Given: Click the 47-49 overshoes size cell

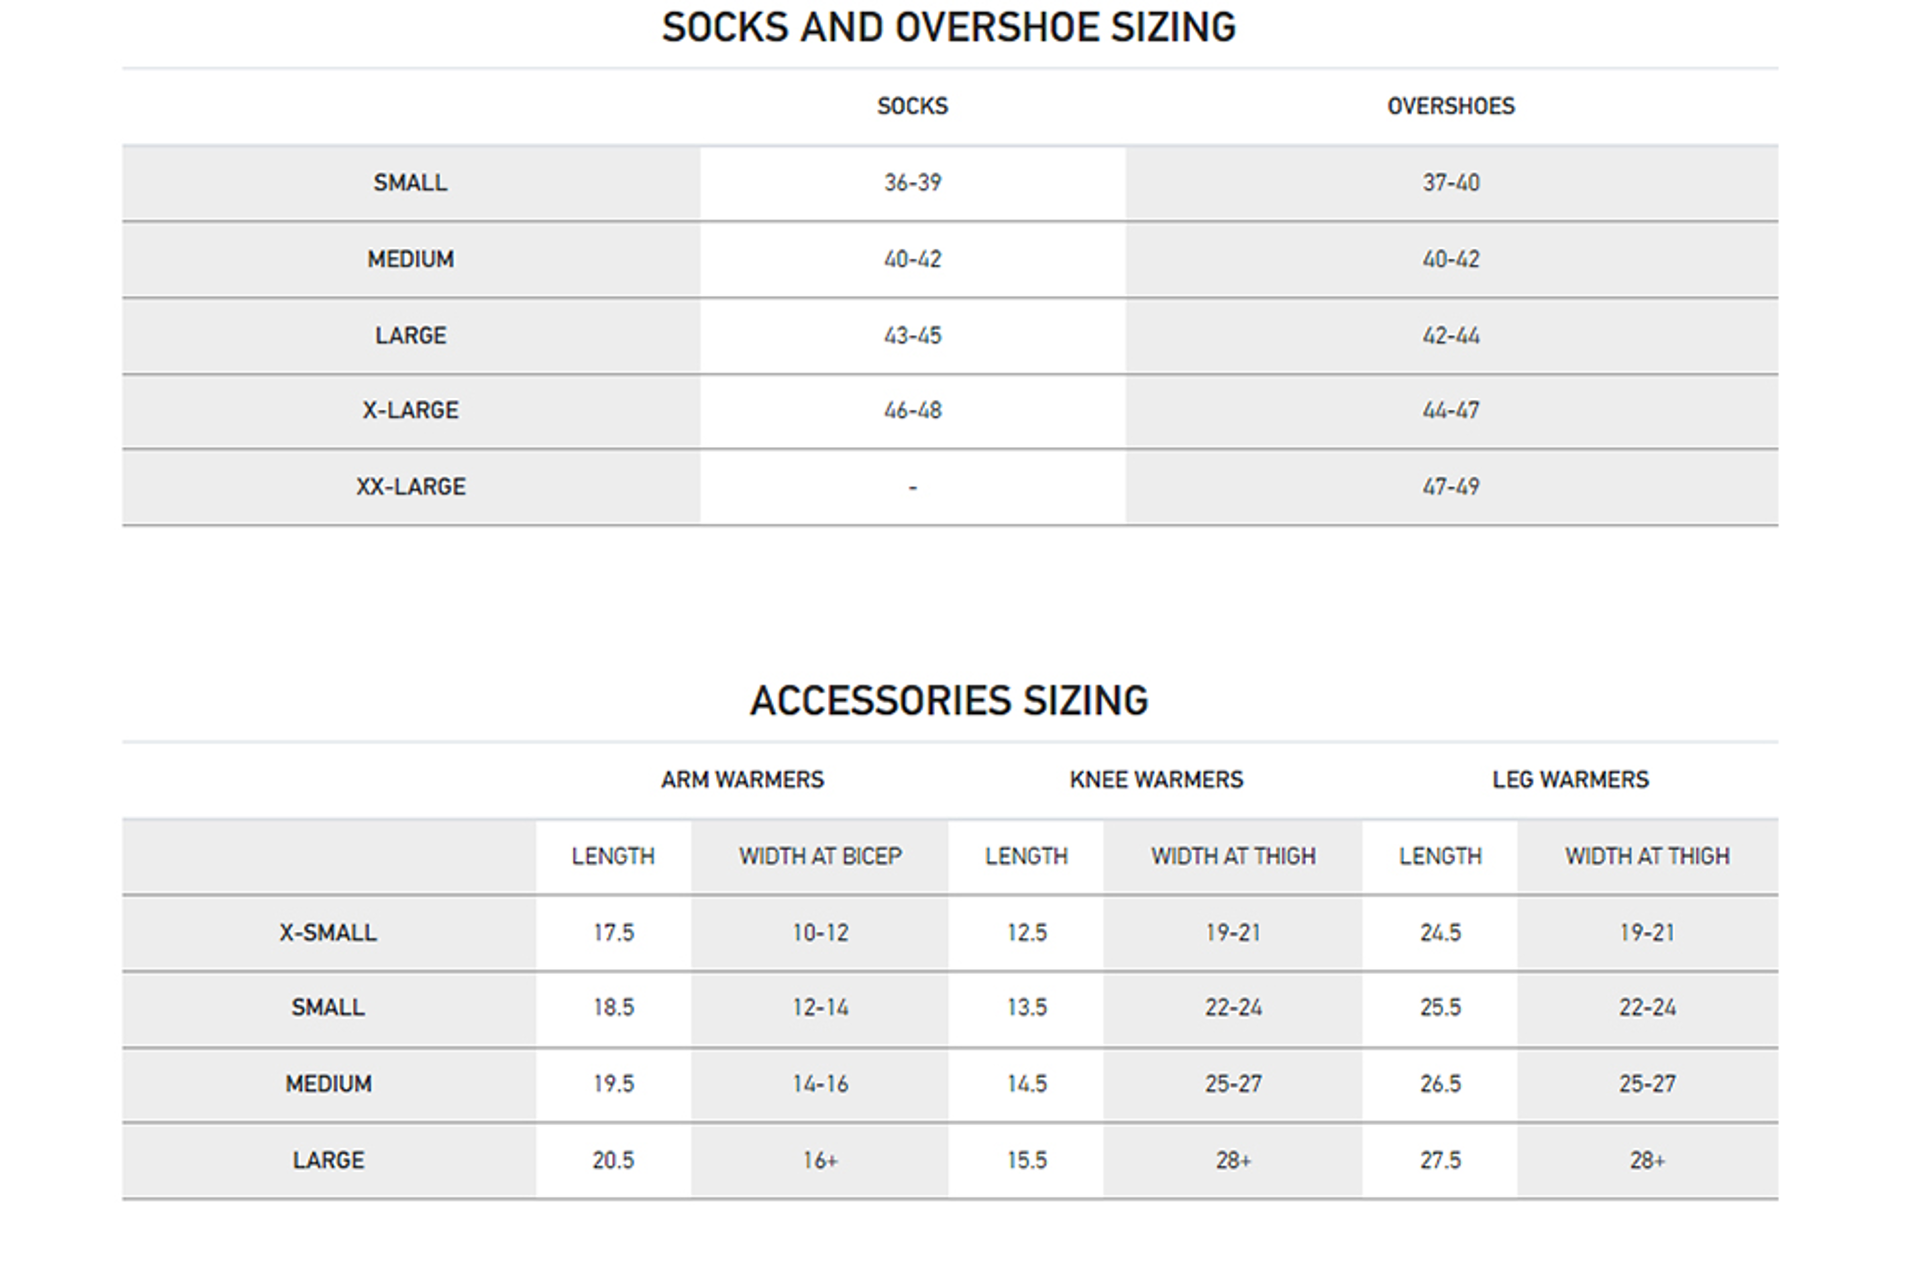Looking at the screenshot, I should click(x=1450, y=487).
